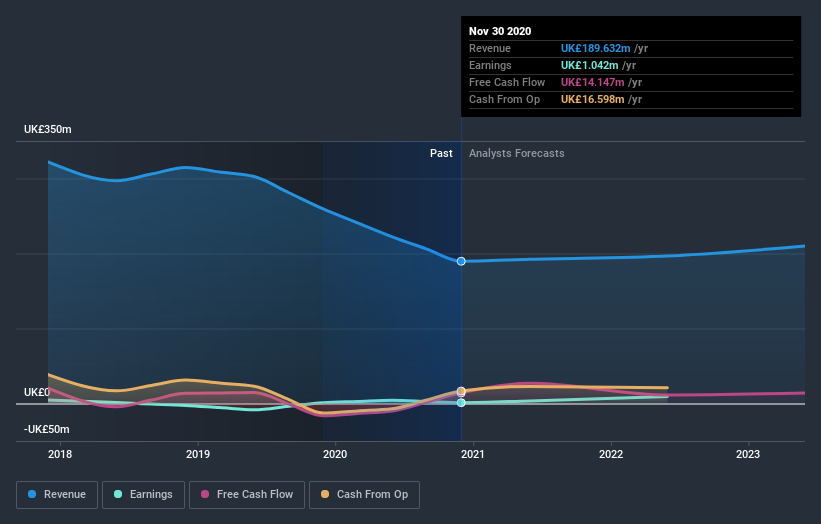Click the 'Past' section label

441,153
